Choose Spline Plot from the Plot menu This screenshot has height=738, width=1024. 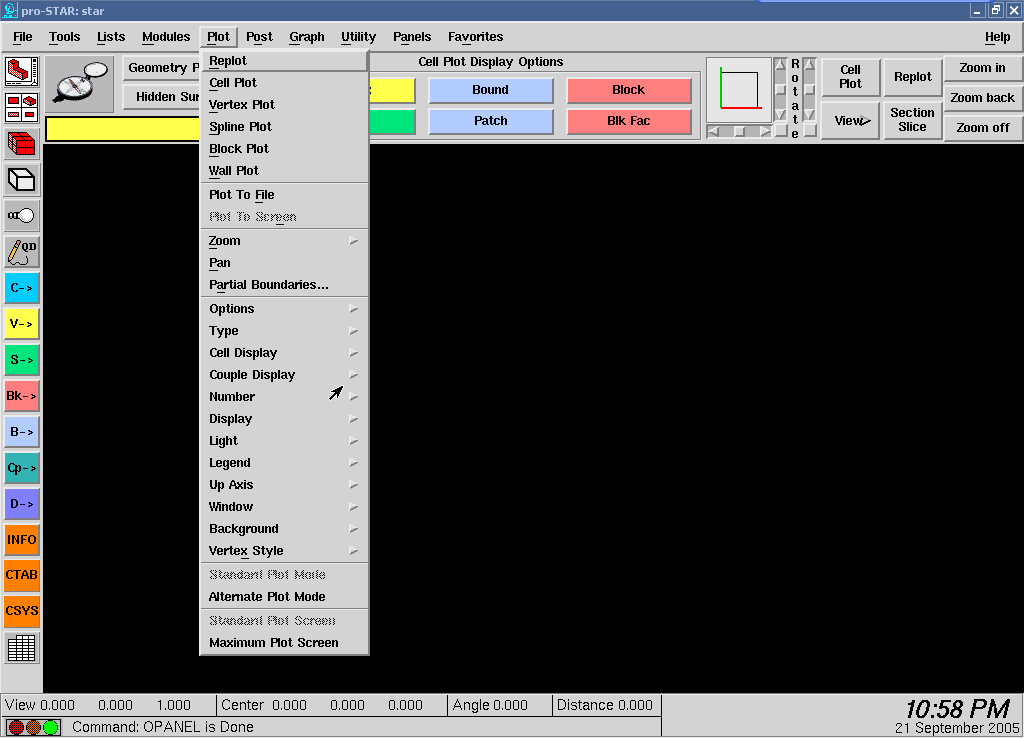tap(285, 127)
